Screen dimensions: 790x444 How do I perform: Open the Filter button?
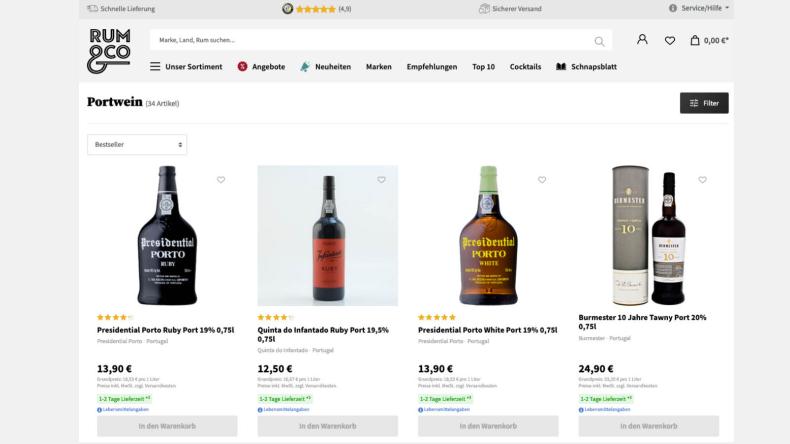pos(704,103)
